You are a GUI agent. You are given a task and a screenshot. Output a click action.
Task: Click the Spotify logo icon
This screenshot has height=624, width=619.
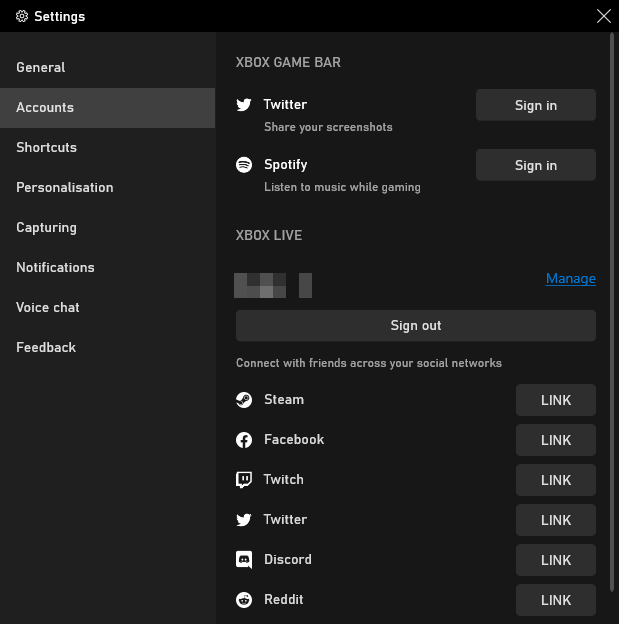pos(244,164)
